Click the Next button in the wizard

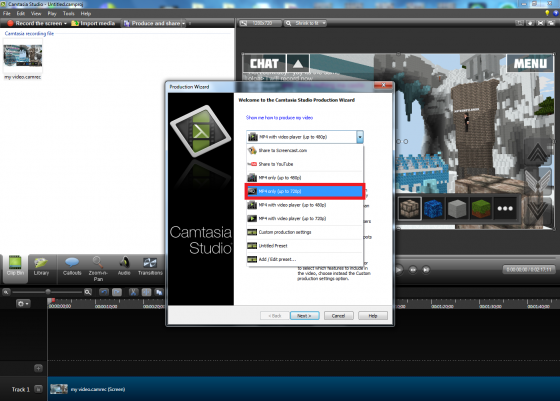click(x=304, y=316)
